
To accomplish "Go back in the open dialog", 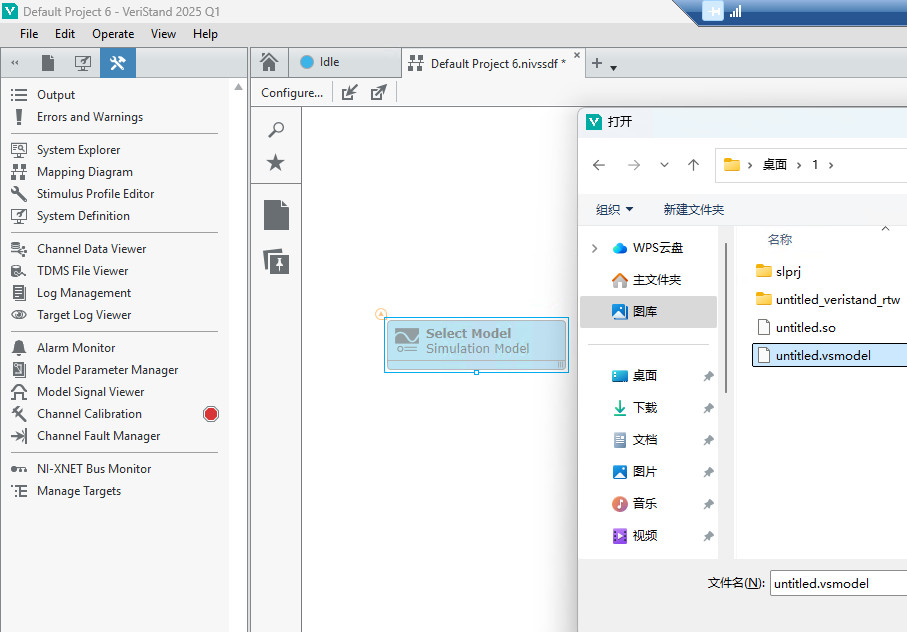I will tap(599, 165).
